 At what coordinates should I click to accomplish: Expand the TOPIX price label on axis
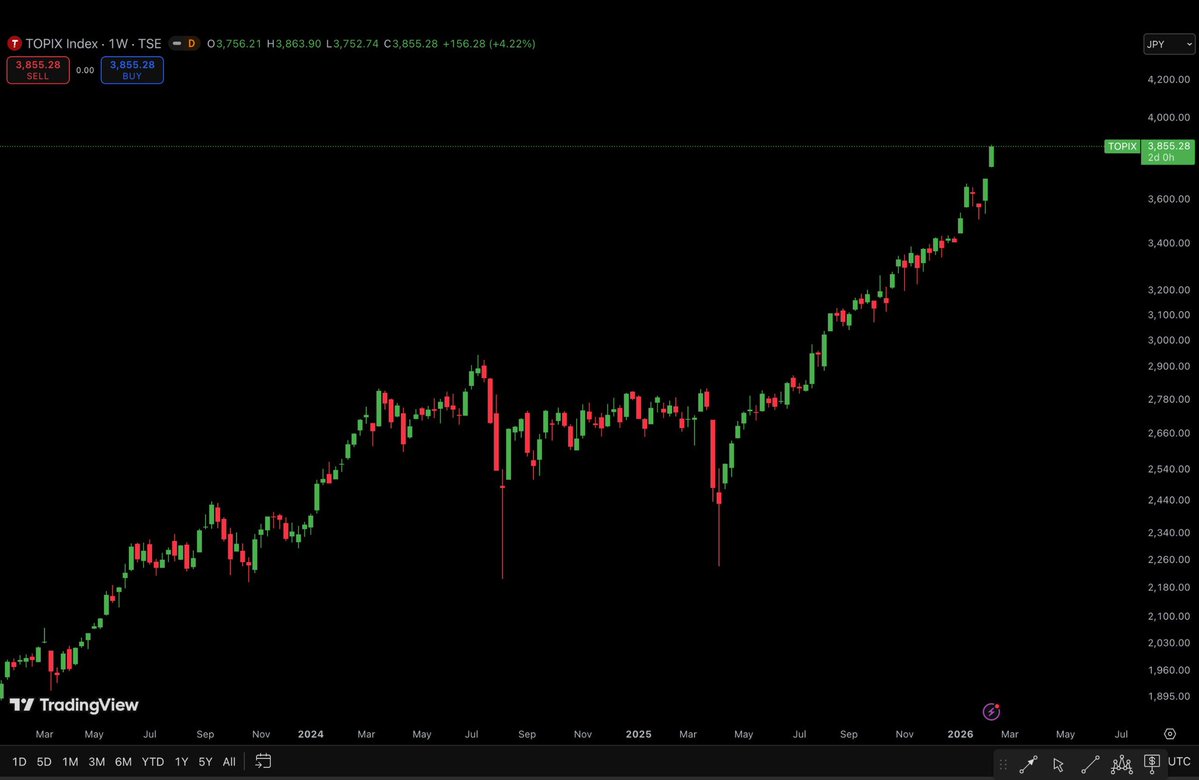tap(1121, 146)
